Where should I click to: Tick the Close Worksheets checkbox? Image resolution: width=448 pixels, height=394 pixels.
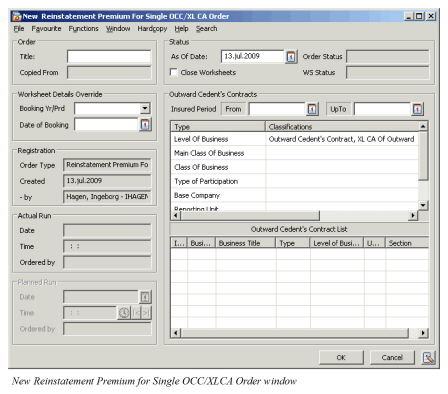pyautogui.click(x=174, y=72)
